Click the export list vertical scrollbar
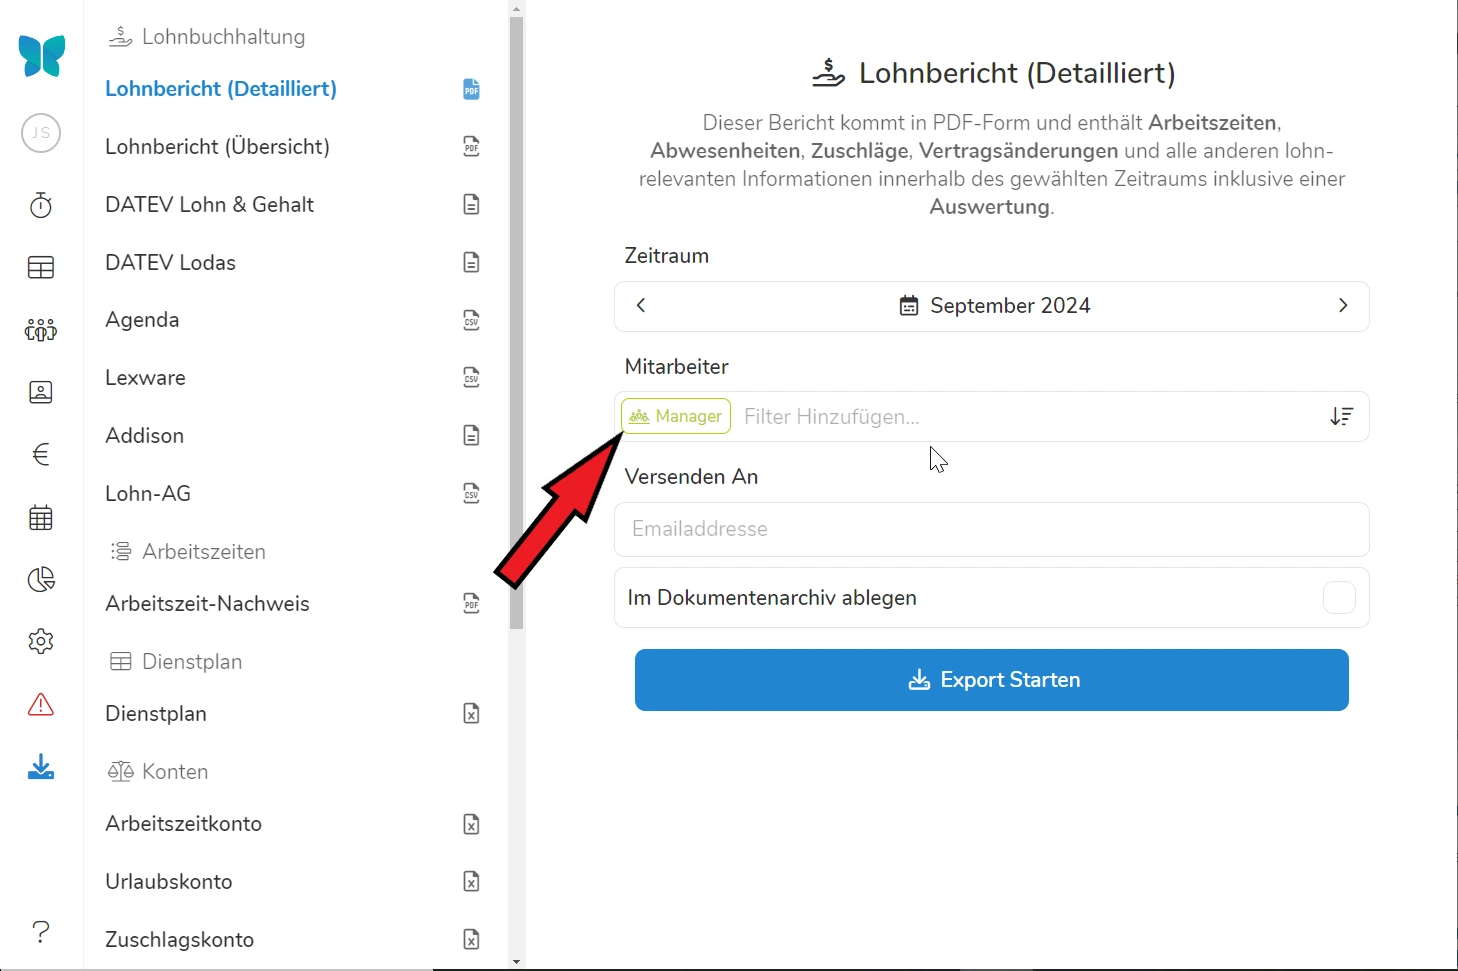This screenshot has height=971, width=1458. pyautogui.click(x=516, y=320)
